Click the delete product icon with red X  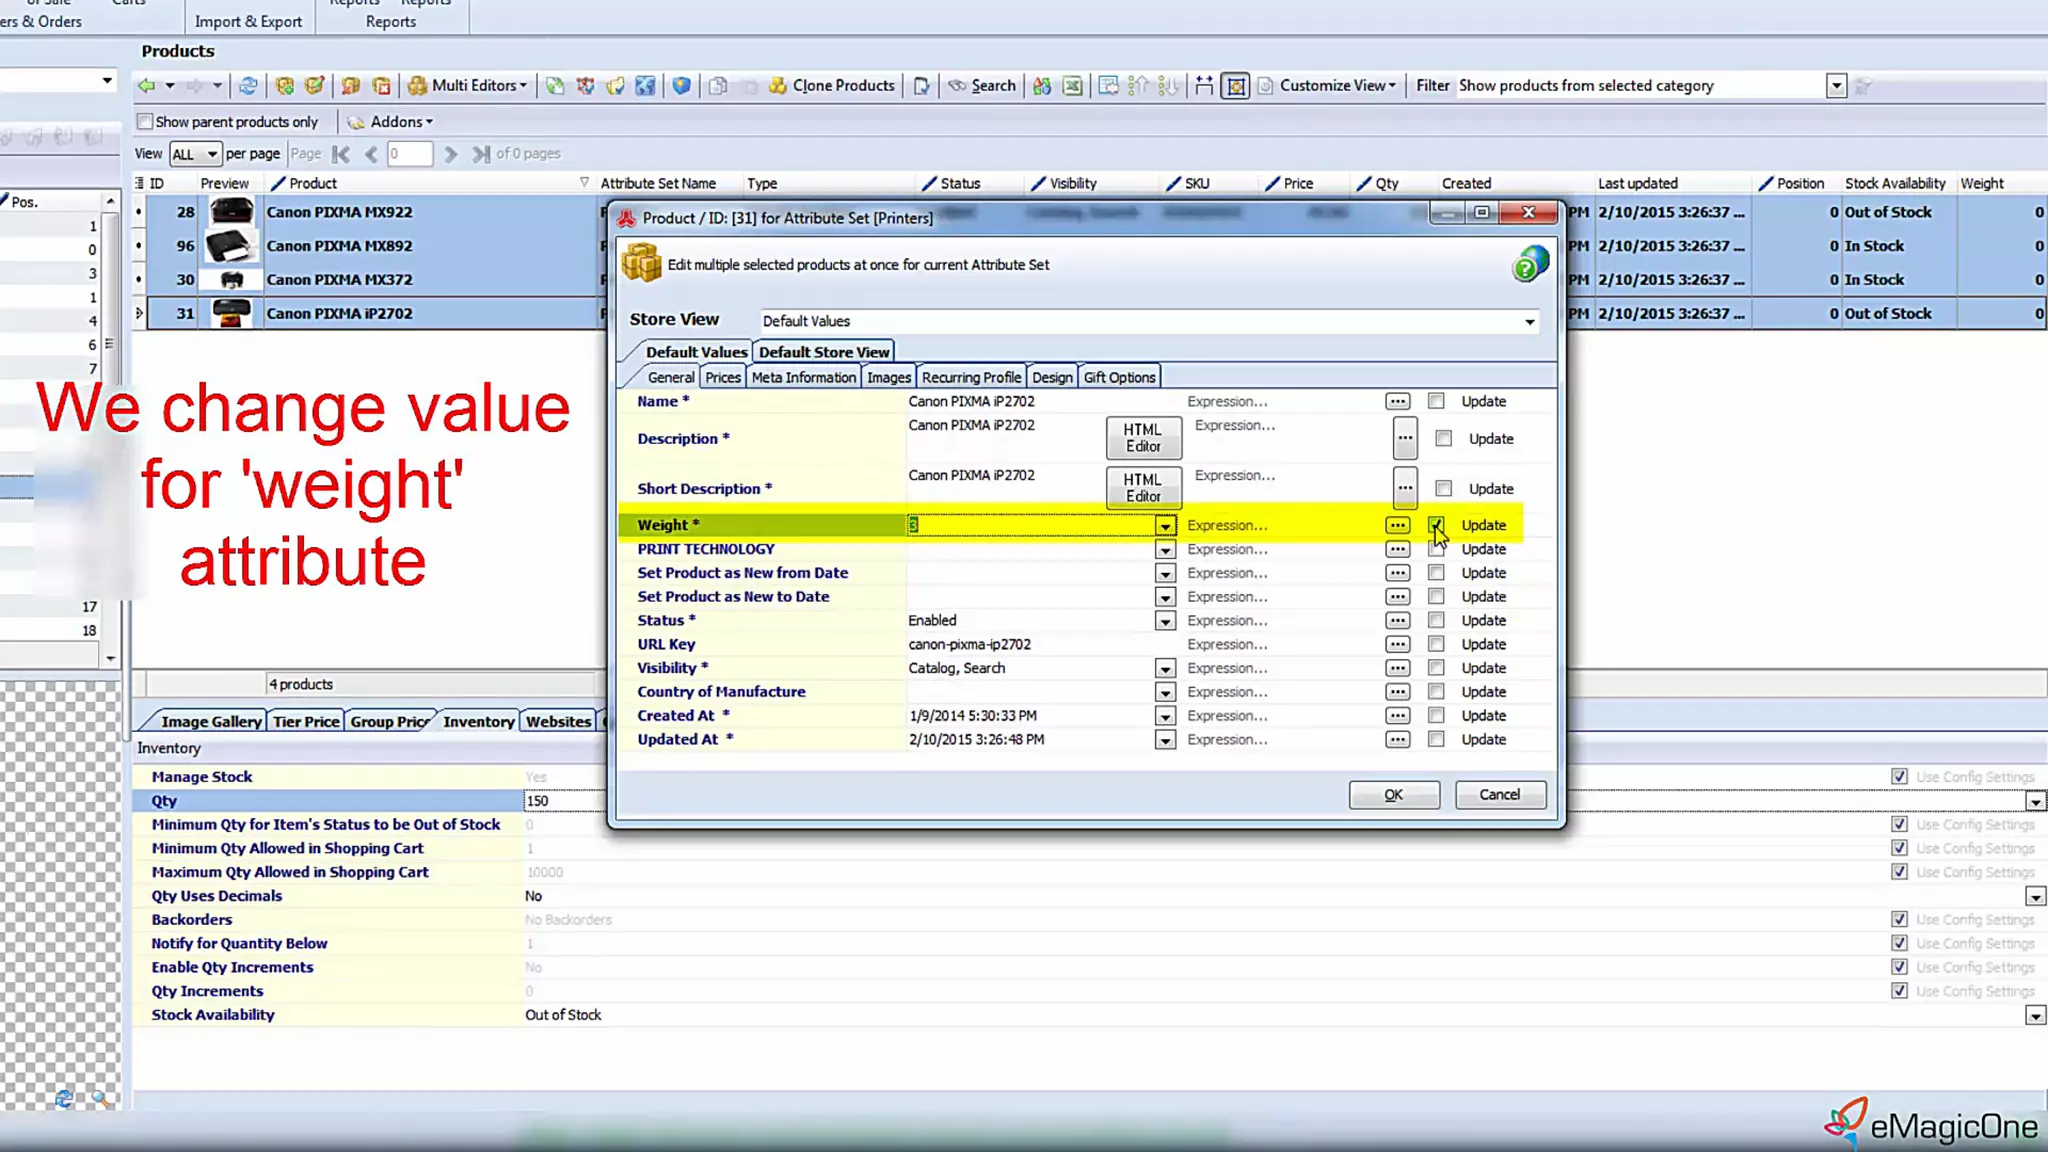pos(381,86)
